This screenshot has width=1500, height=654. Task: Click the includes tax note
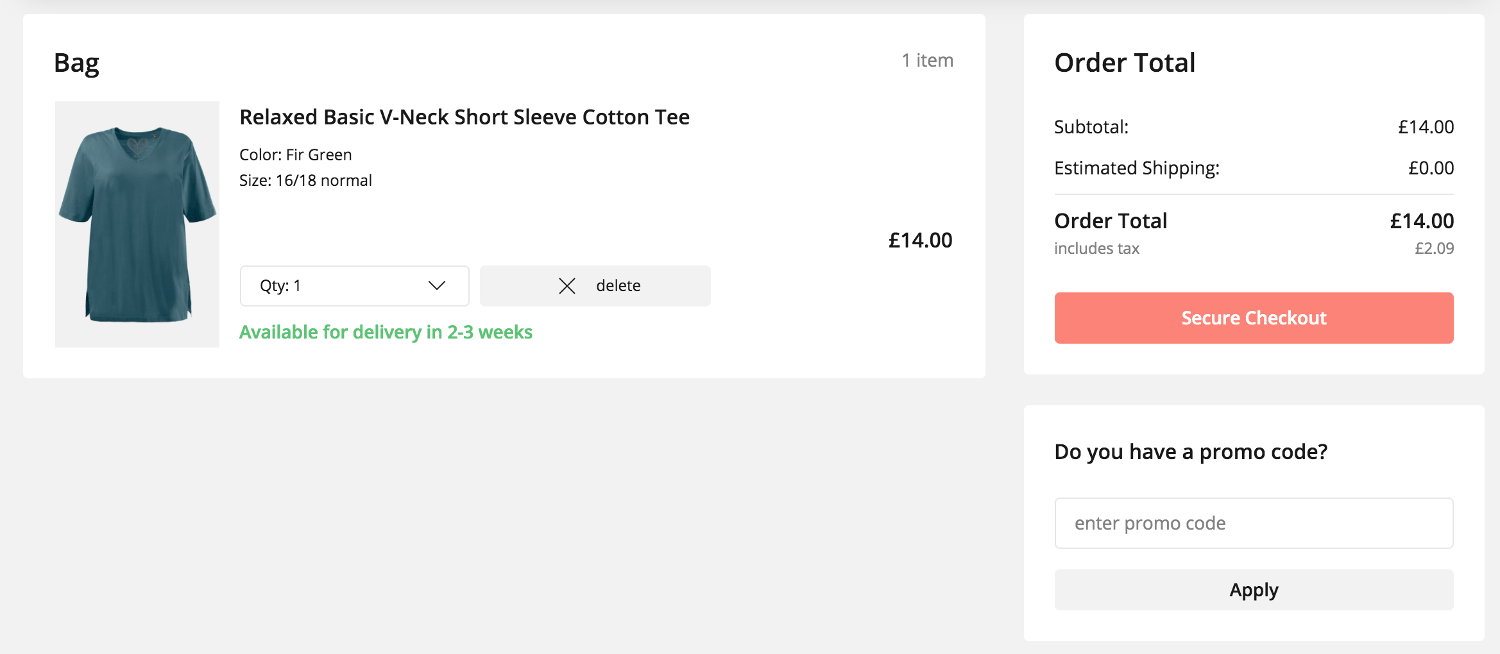(x=1097, y=248)
